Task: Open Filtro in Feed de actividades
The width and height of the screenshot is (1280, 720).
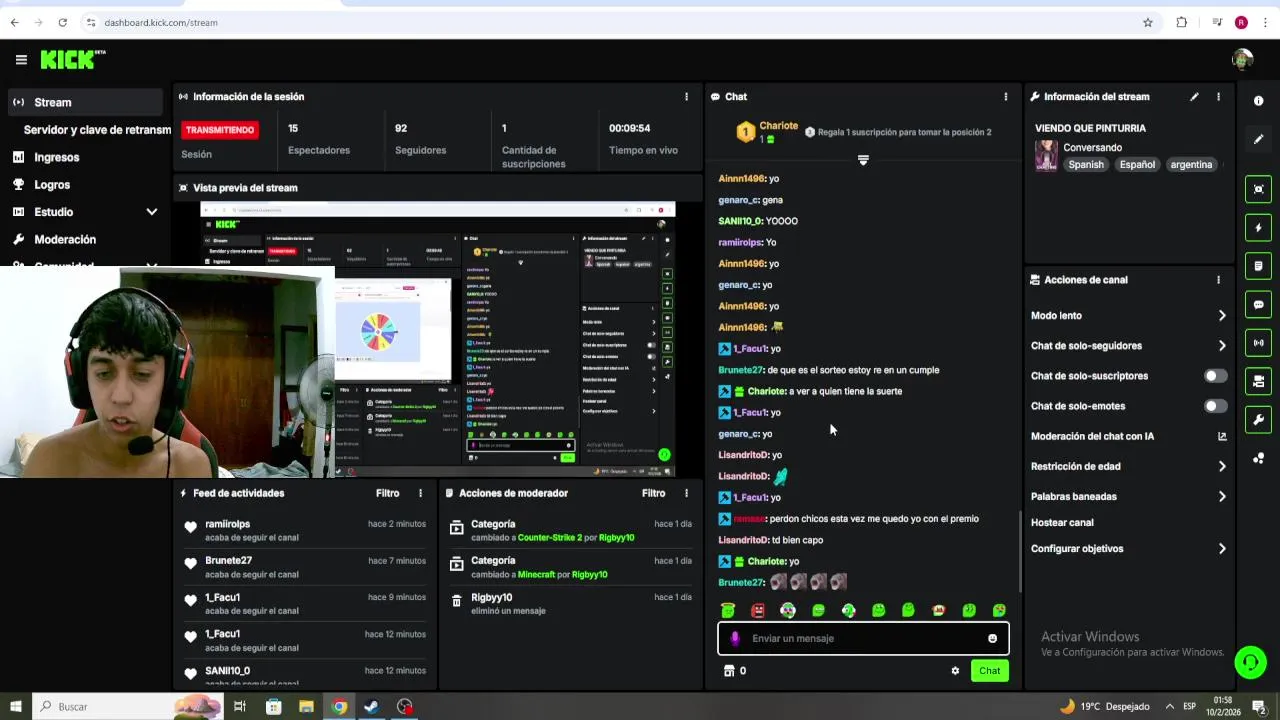Action: tap(388, 493)
